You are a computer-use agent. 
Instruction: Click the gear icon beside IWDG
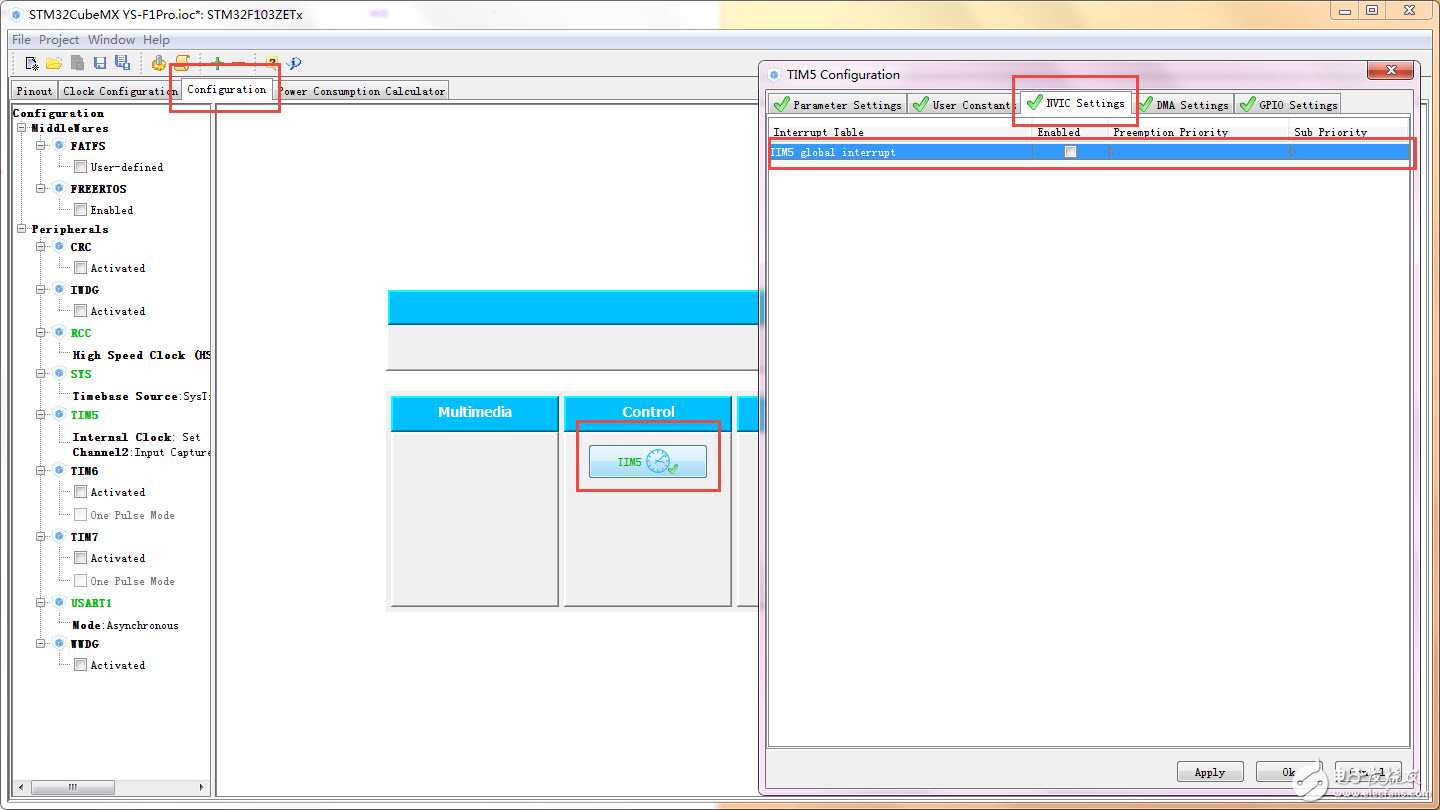coord(59,289)
